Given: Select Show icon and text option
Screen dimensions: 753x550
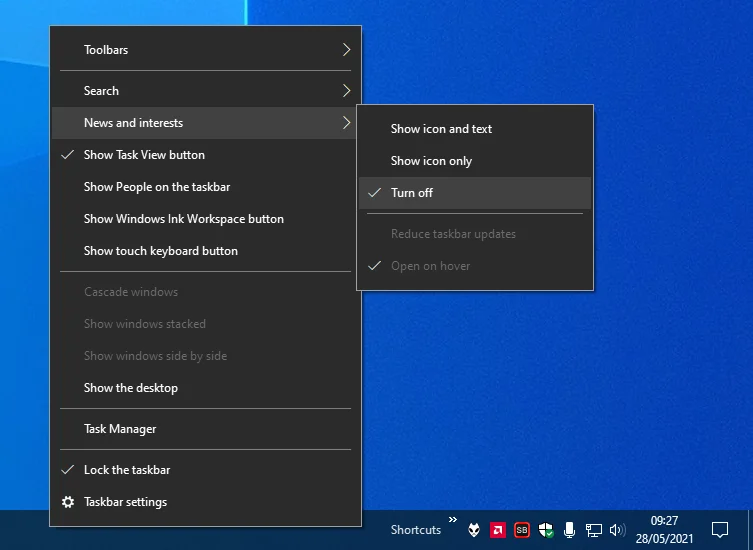Looking at the screenshot, I should tap(475, 129).
